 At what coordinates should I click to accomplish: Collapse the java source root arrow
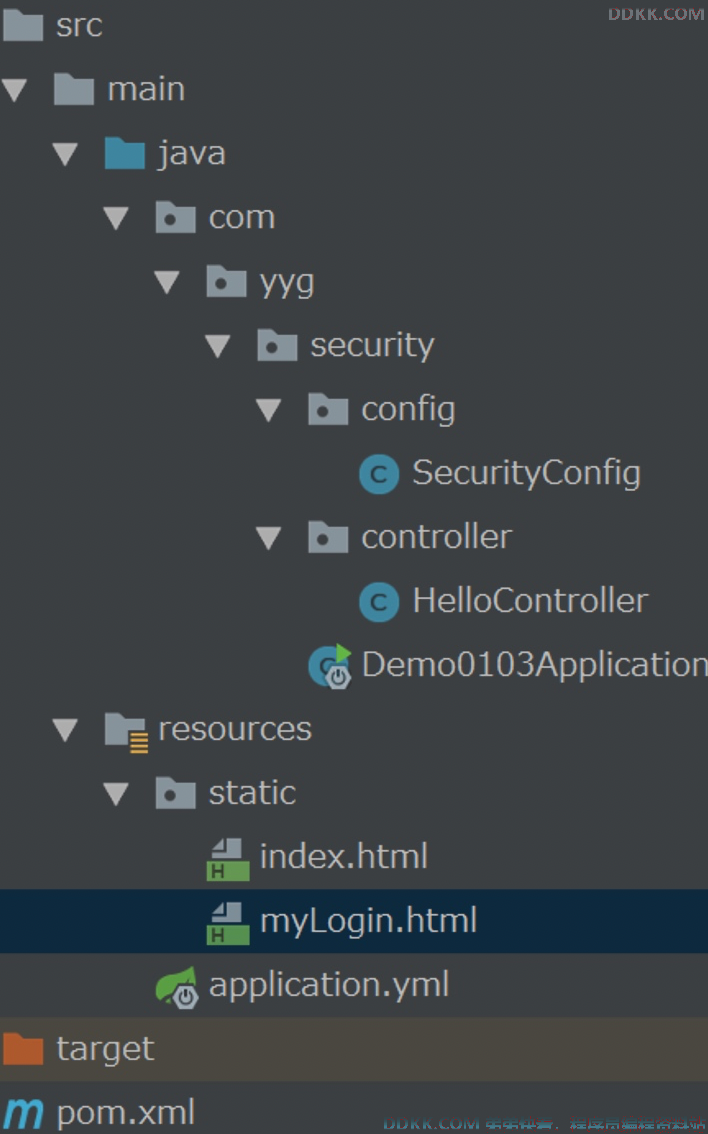[65, 154]
